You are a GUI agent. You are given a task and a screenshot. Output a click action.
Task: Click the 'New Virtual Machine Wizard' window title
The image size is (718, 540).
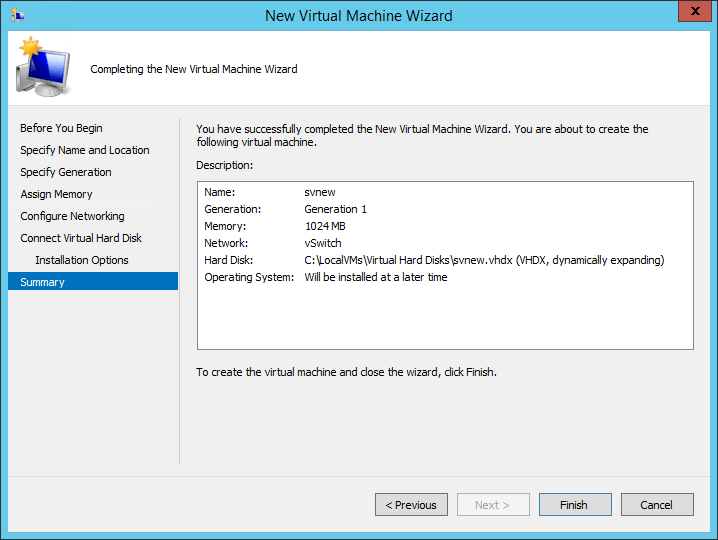[359, 16]
